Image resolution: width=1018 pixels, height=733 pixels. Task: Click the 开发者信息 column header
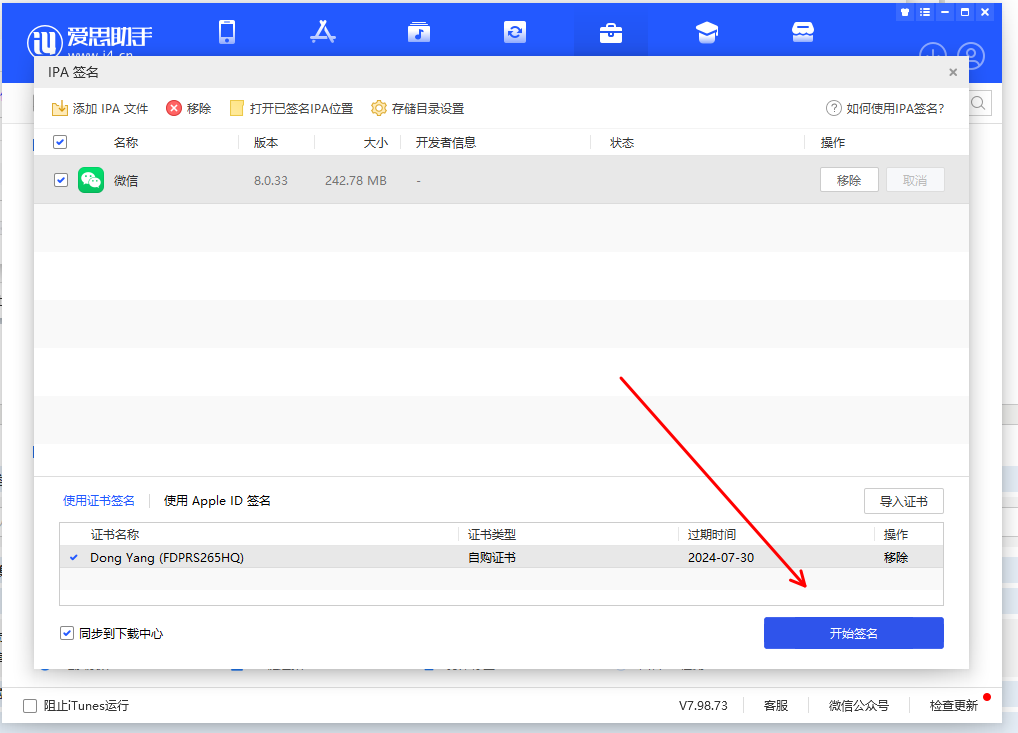coord(446,143)
